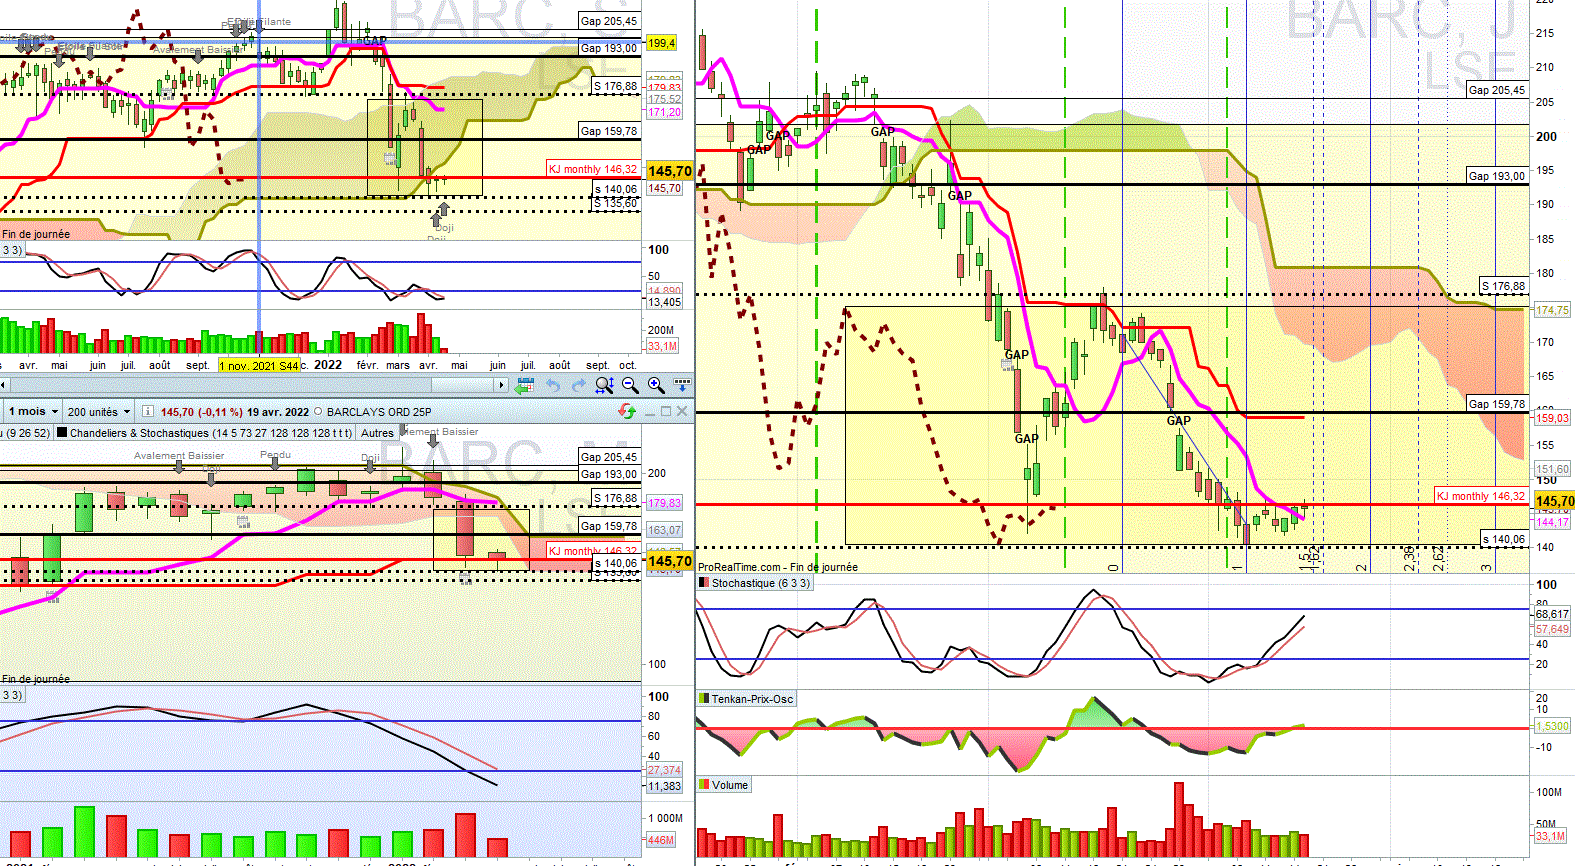The width and height of the screenshot is (1575, 866).
Task: Open the Chandeliers & Stochastiques indicator settings
Action: point(204,433)
